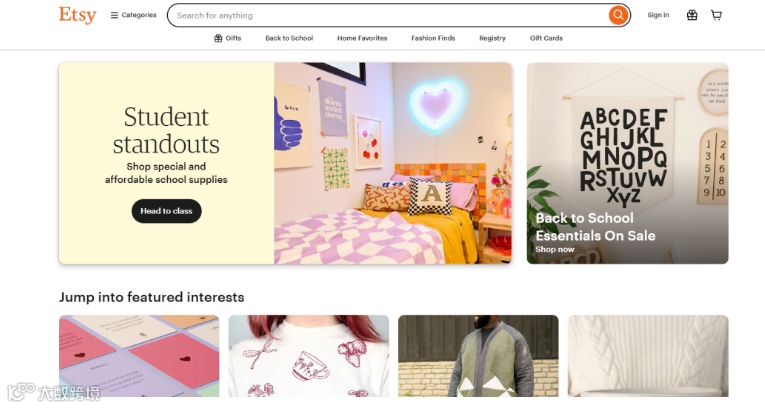Click the hamburger icon beside Categories

point(114,15)
